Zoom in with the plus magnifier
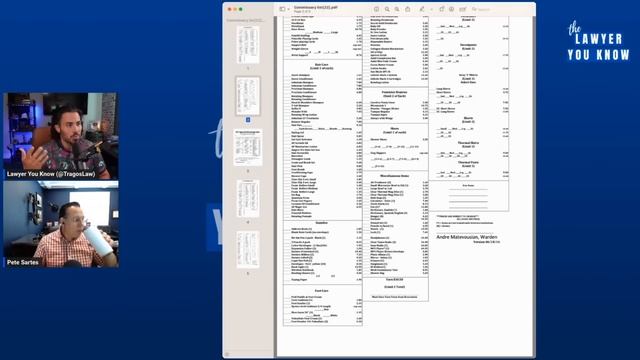Screen dimensions: 640x360 tap(397, 9)
